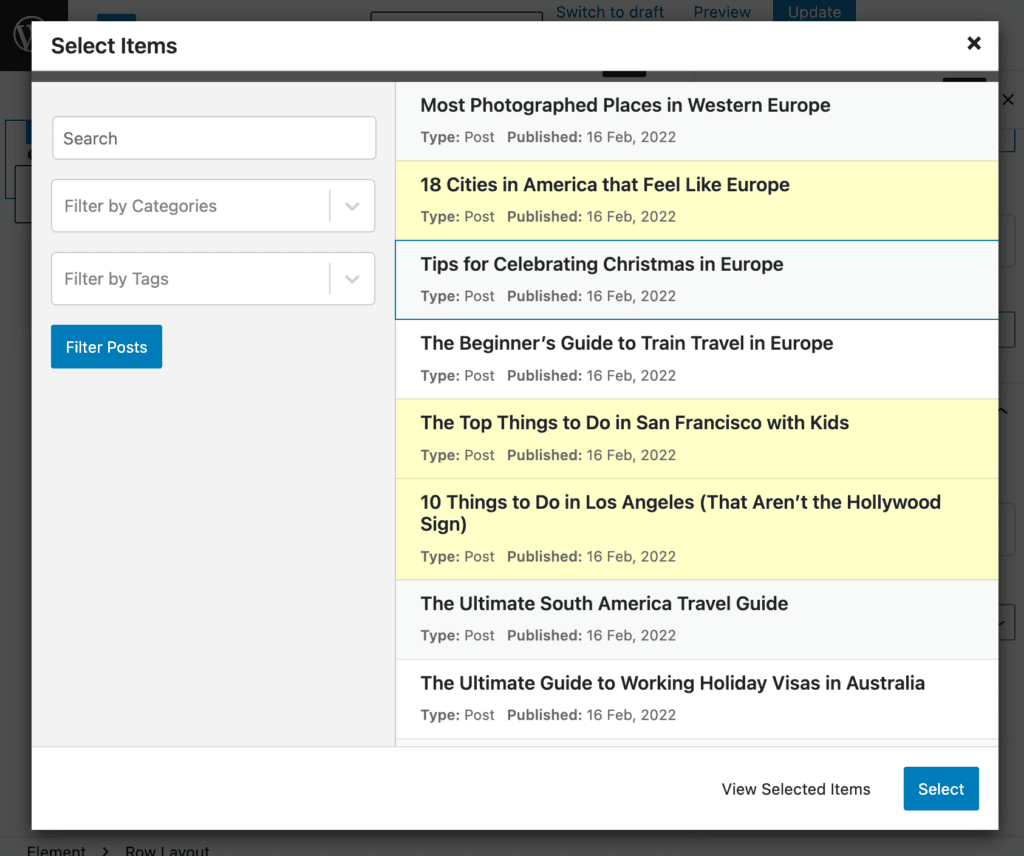This screenshot has height=856, width=1024.
Task: Focus the Search input field
Action: click(213, 138)
